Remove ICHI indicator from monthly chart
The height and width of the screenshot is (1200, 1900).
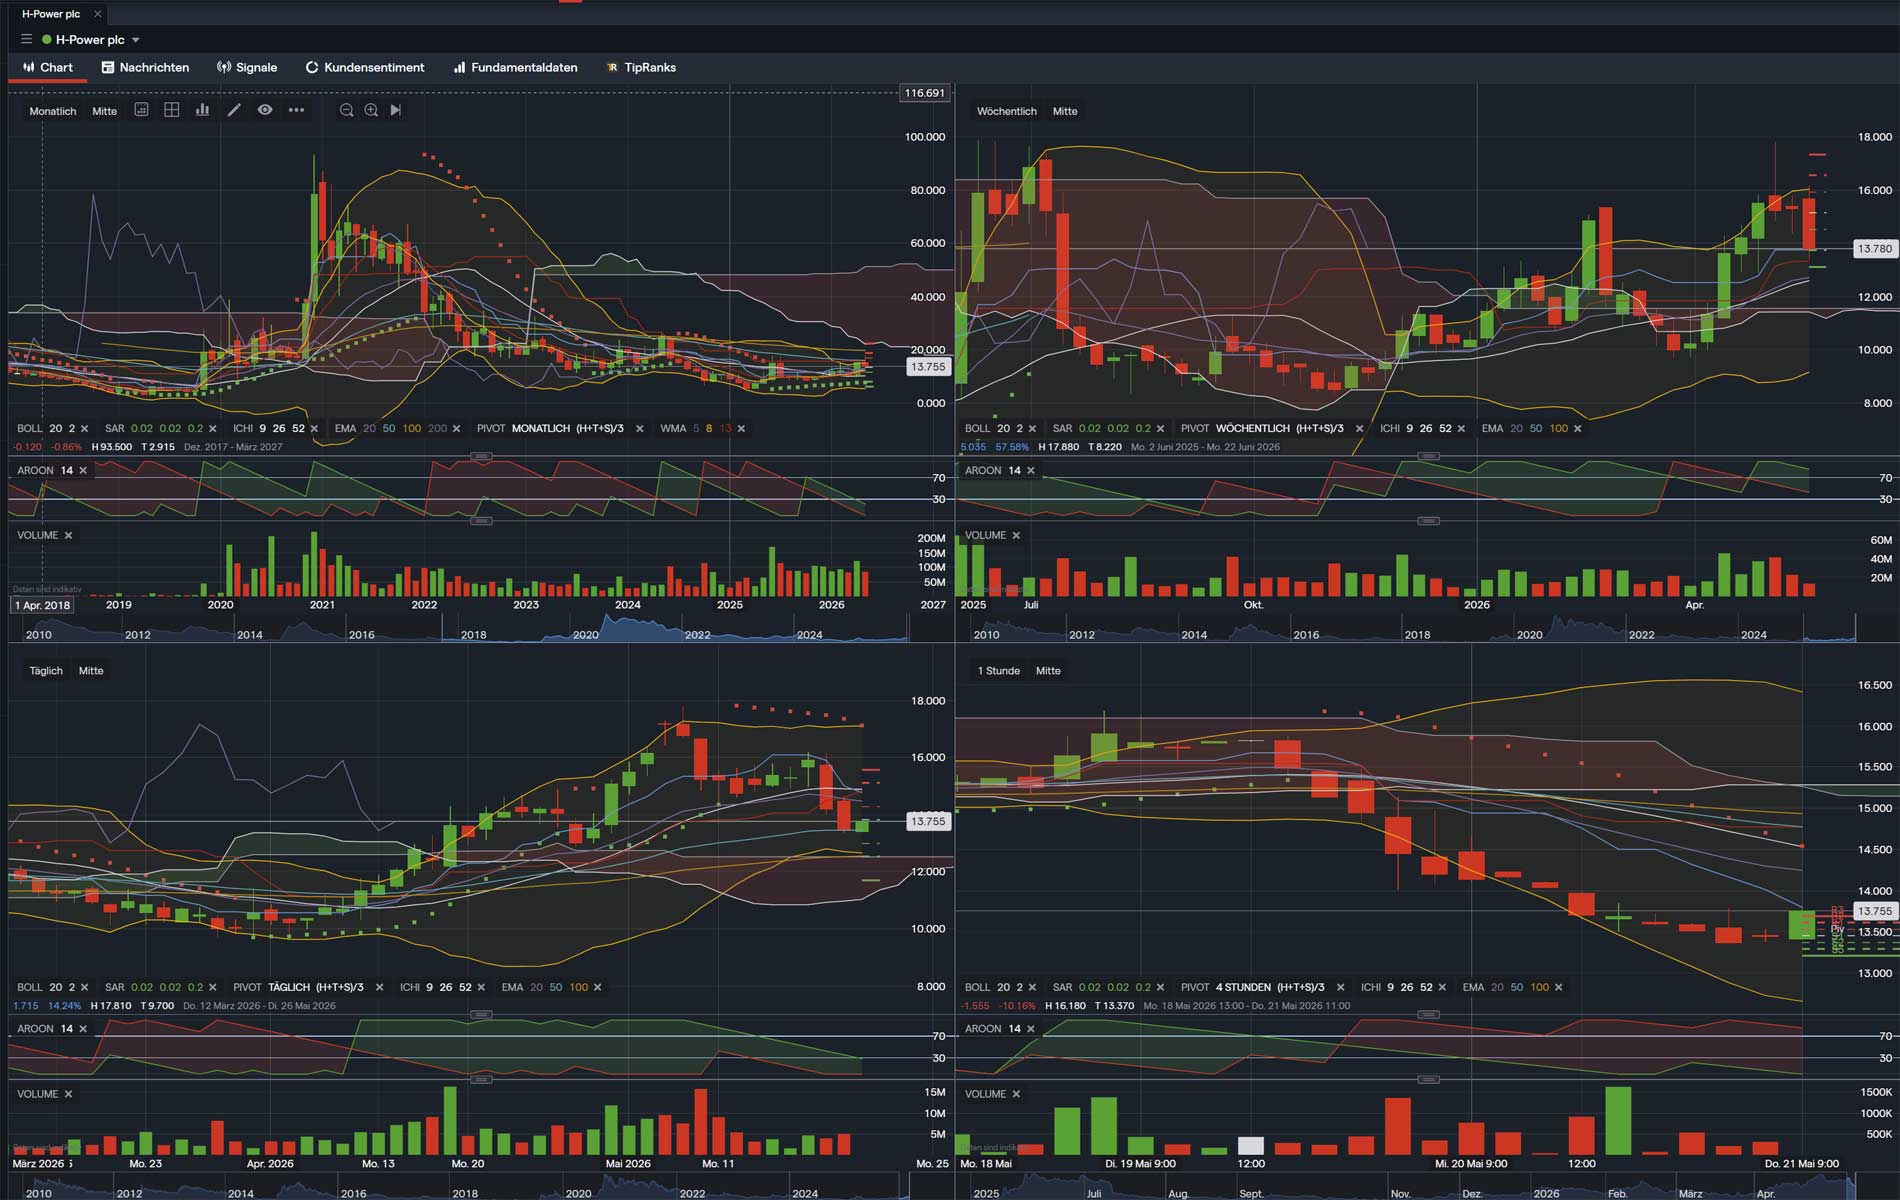(x=314, y=429)
